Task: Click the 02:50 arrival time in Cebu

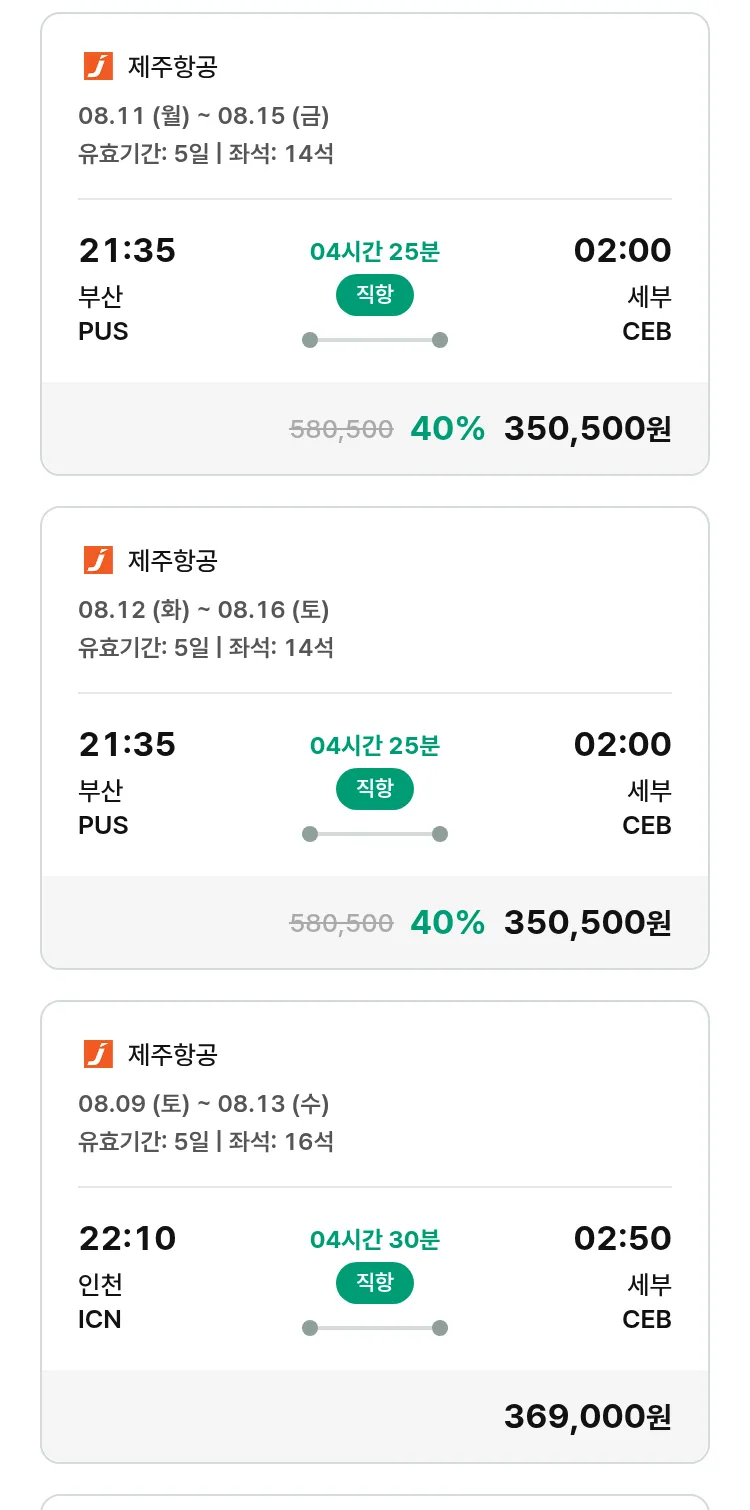Action: tap(622, 1238)
